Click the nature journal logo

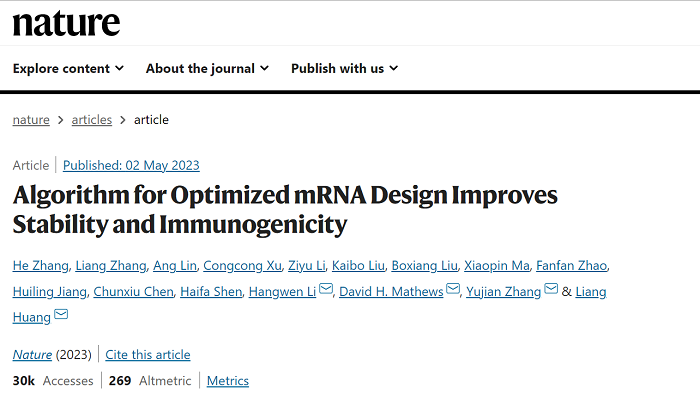click(x=66, y=23)
